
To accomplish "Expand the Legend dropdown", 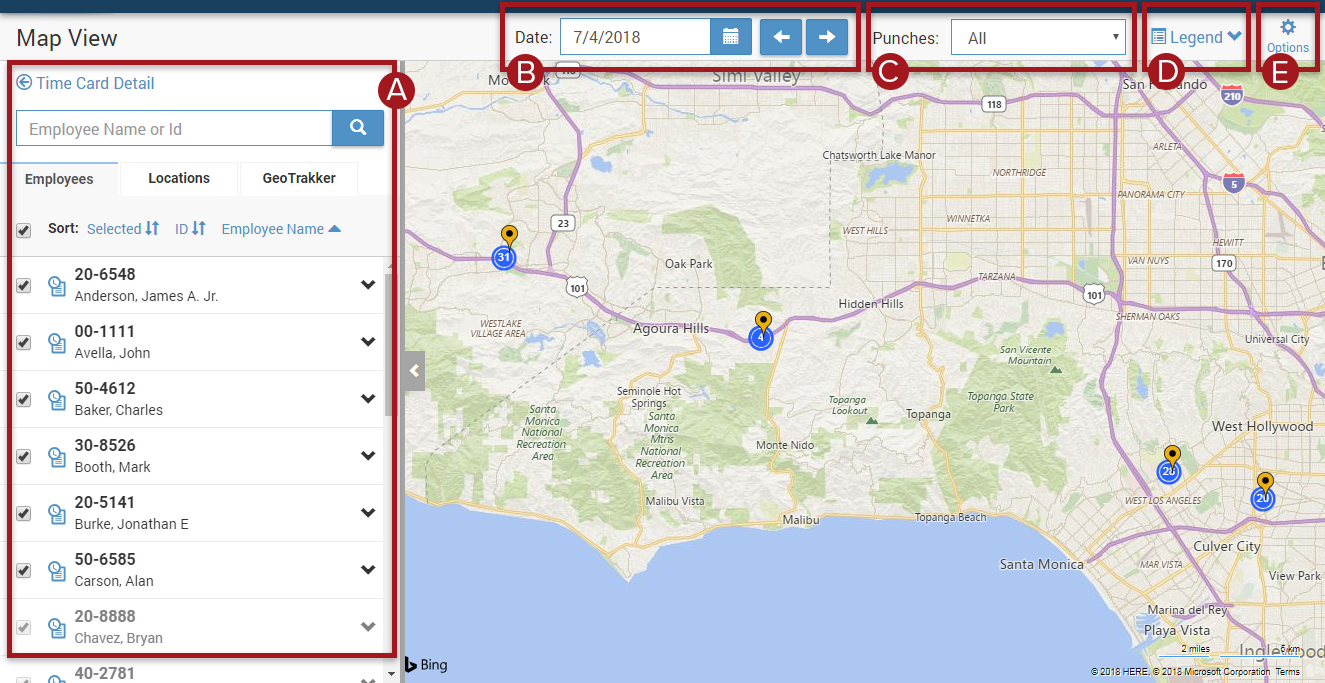I will coord(1196,37).
